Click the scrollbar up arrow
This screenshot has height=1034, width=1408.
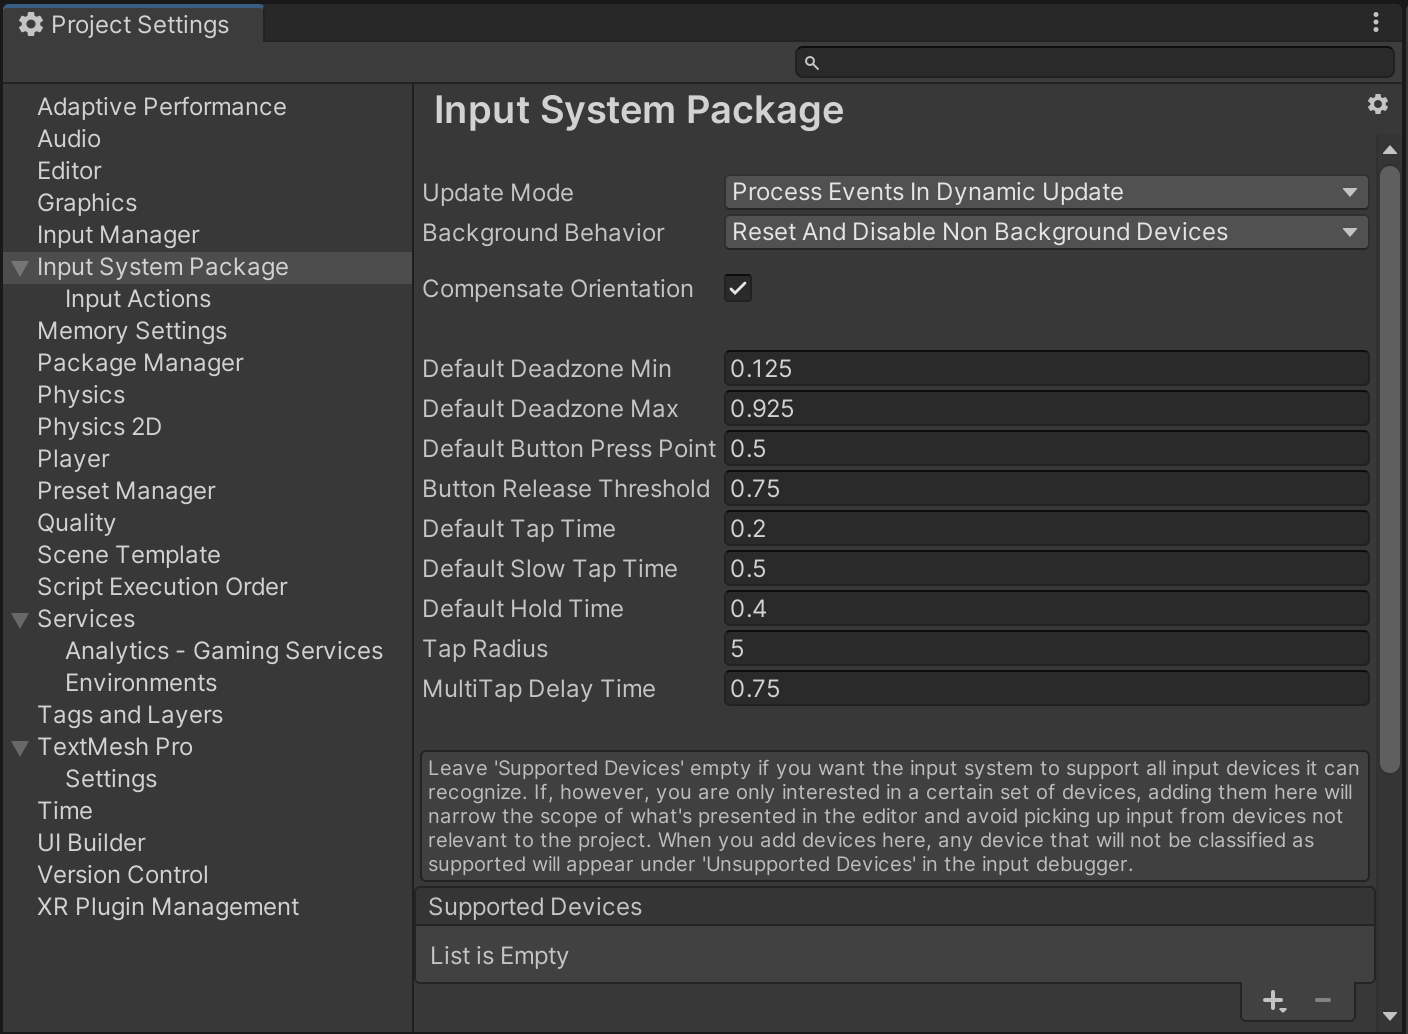[1390, 149]
